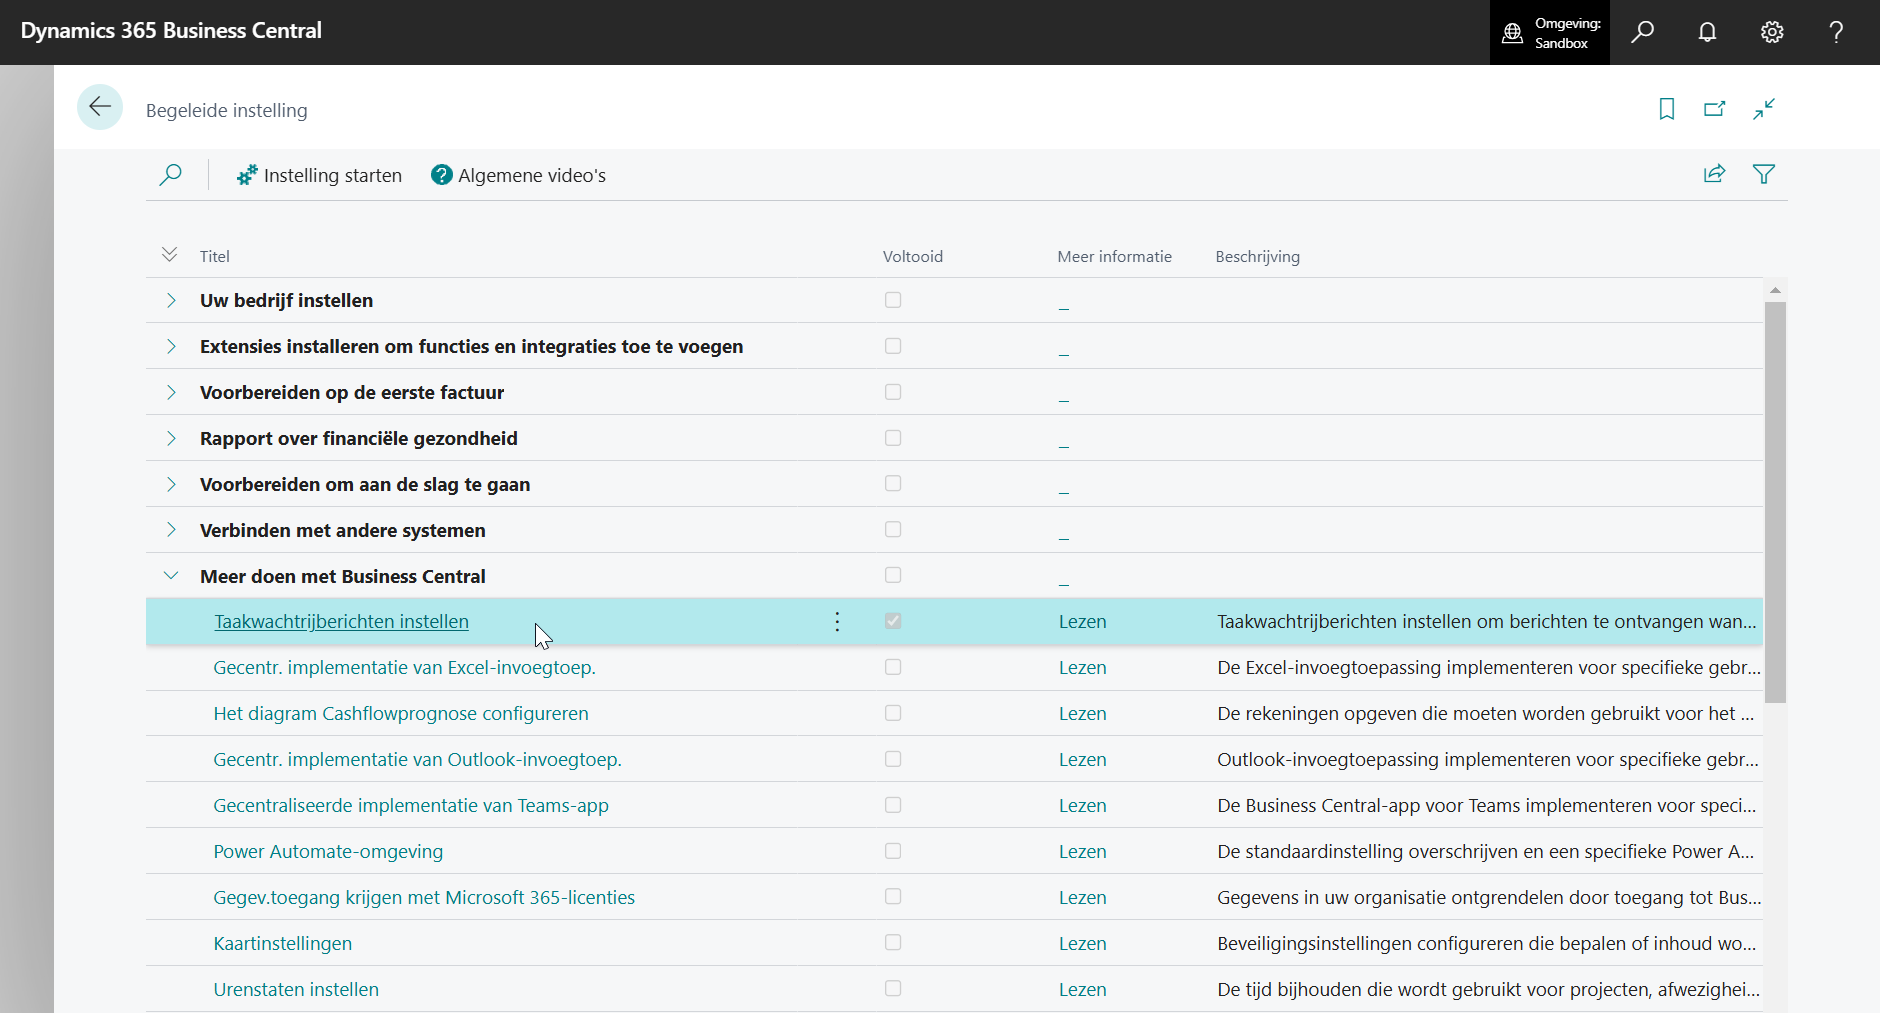The width and height of the screenshot is (1880, 1013).
Task: Open Power Automate-omgeving link
Action: 328,852
